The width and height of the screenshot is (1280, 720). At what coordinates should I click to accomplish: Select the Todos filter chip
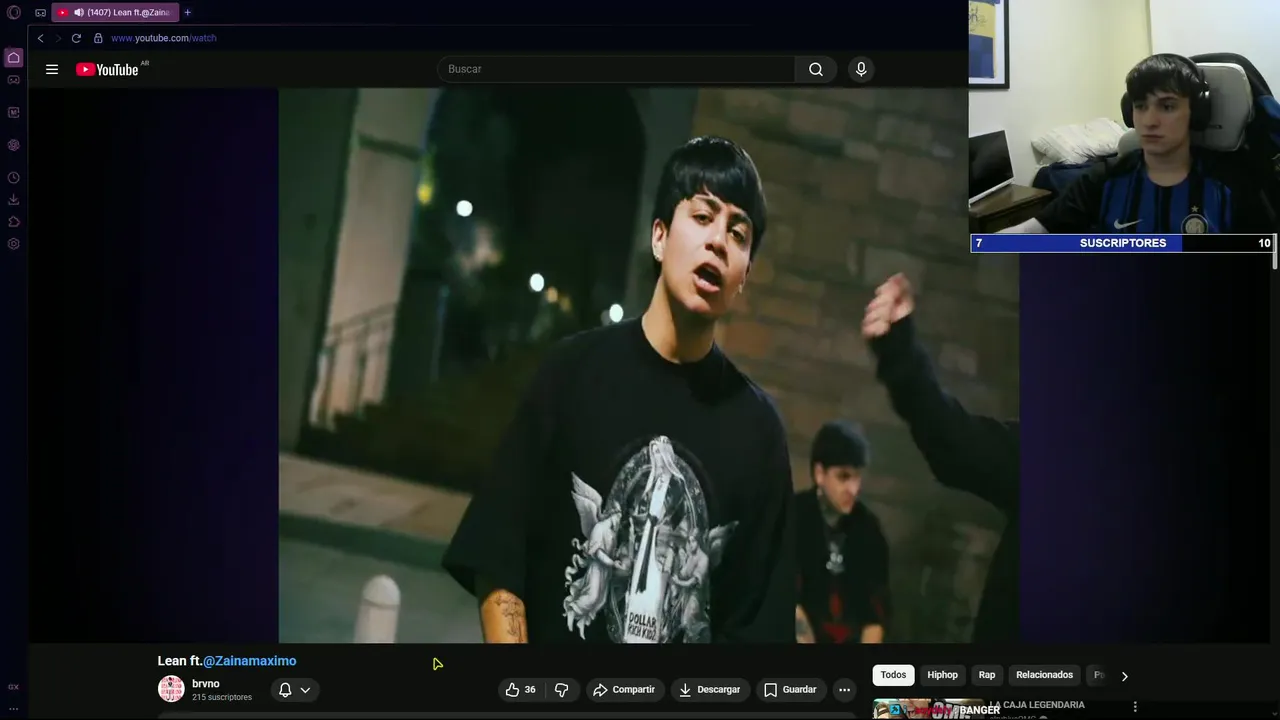pos(893,675)
